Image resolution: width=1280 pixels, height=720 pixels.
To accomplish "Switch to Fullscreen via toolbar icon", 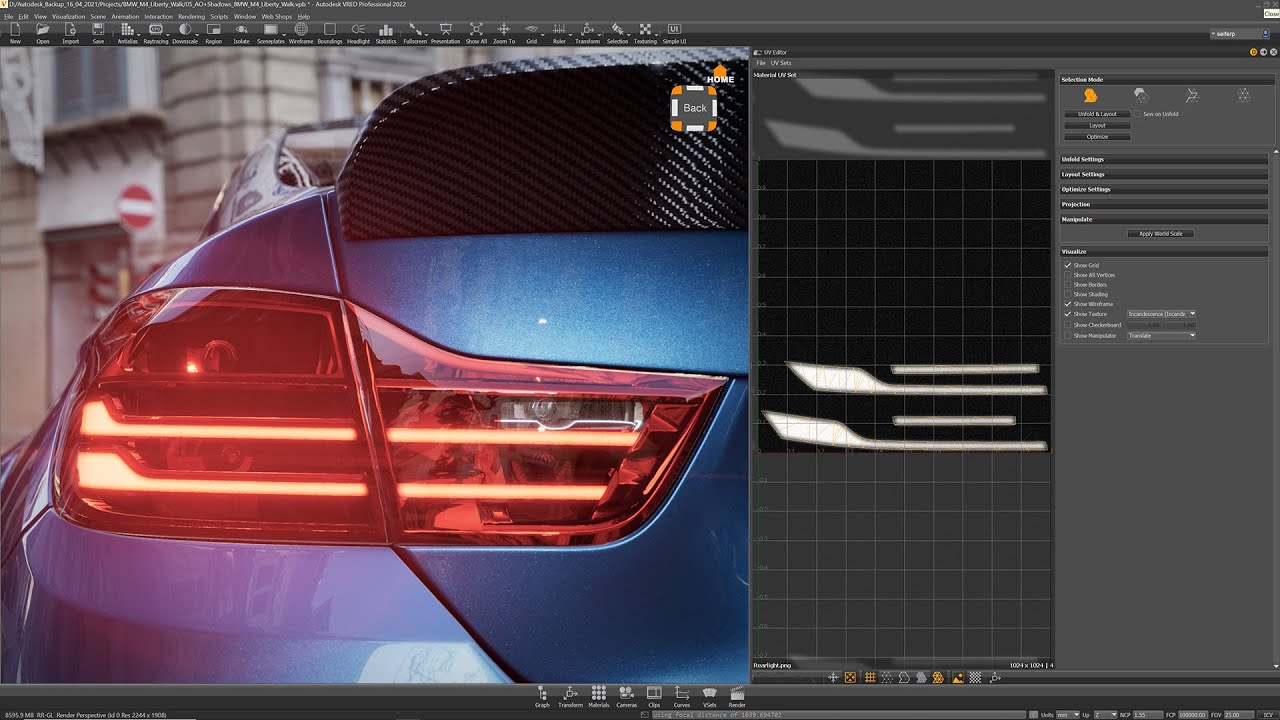I will (415, 34).
